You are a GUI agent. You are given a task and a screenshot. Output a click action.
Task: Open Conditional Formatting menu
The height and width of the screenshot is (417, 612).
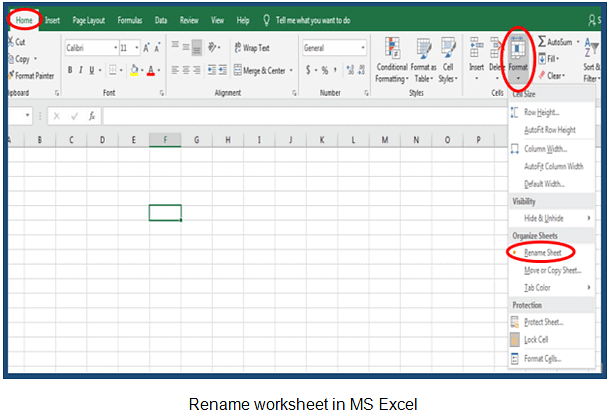[392, 60]
